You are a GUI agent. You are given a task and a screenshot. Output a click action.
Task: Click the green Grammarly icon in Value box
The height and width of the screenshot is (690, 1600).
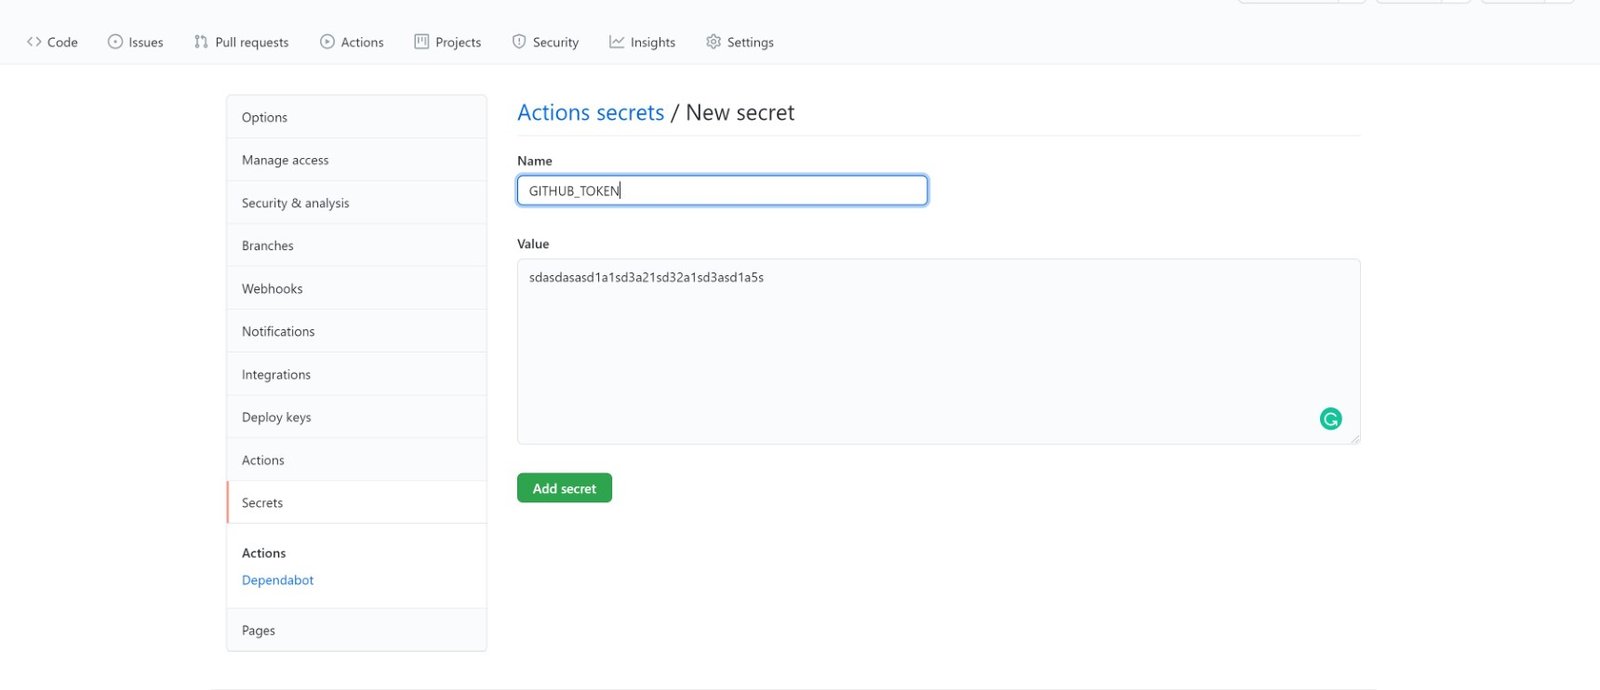click(x=1330, y=419)
